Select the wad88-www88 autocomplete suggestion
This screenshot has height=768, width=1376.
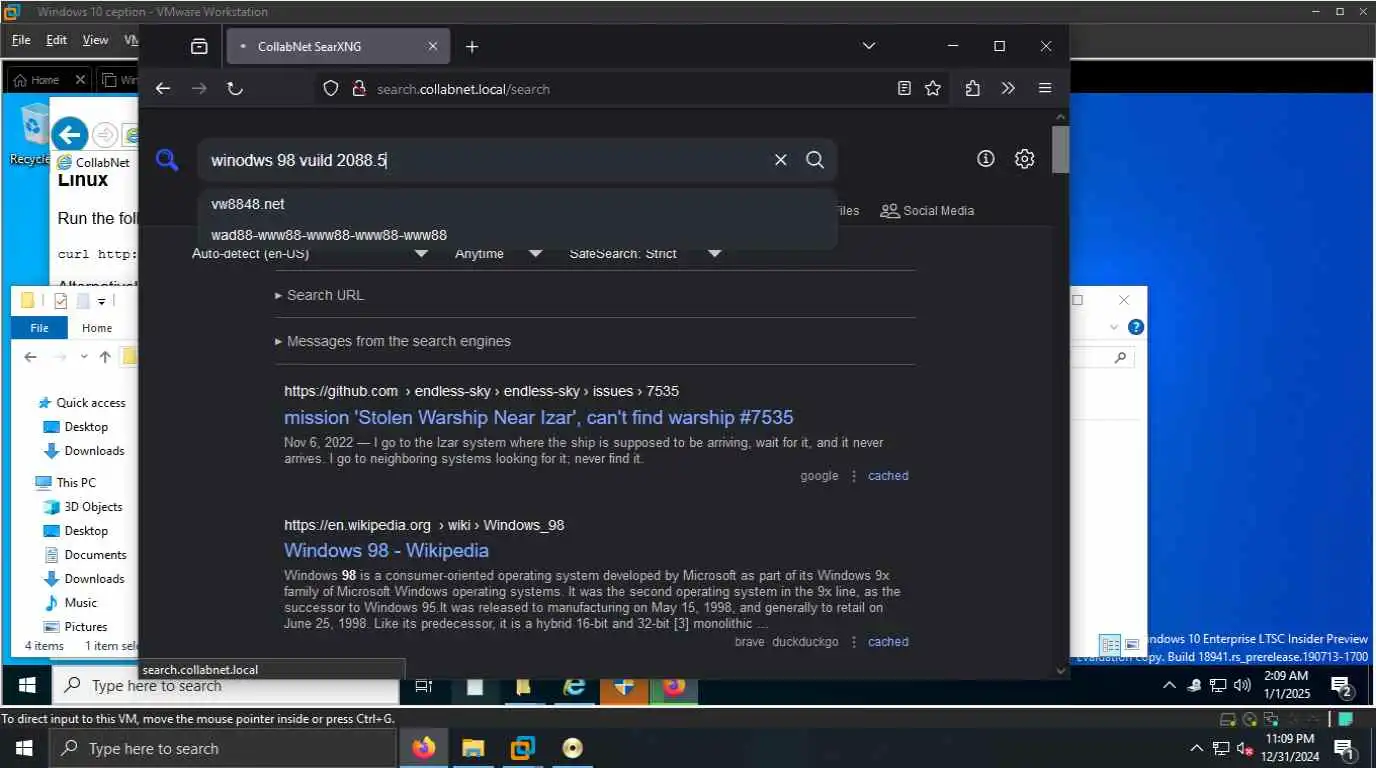pyautogui.click(x=517, y=235)
